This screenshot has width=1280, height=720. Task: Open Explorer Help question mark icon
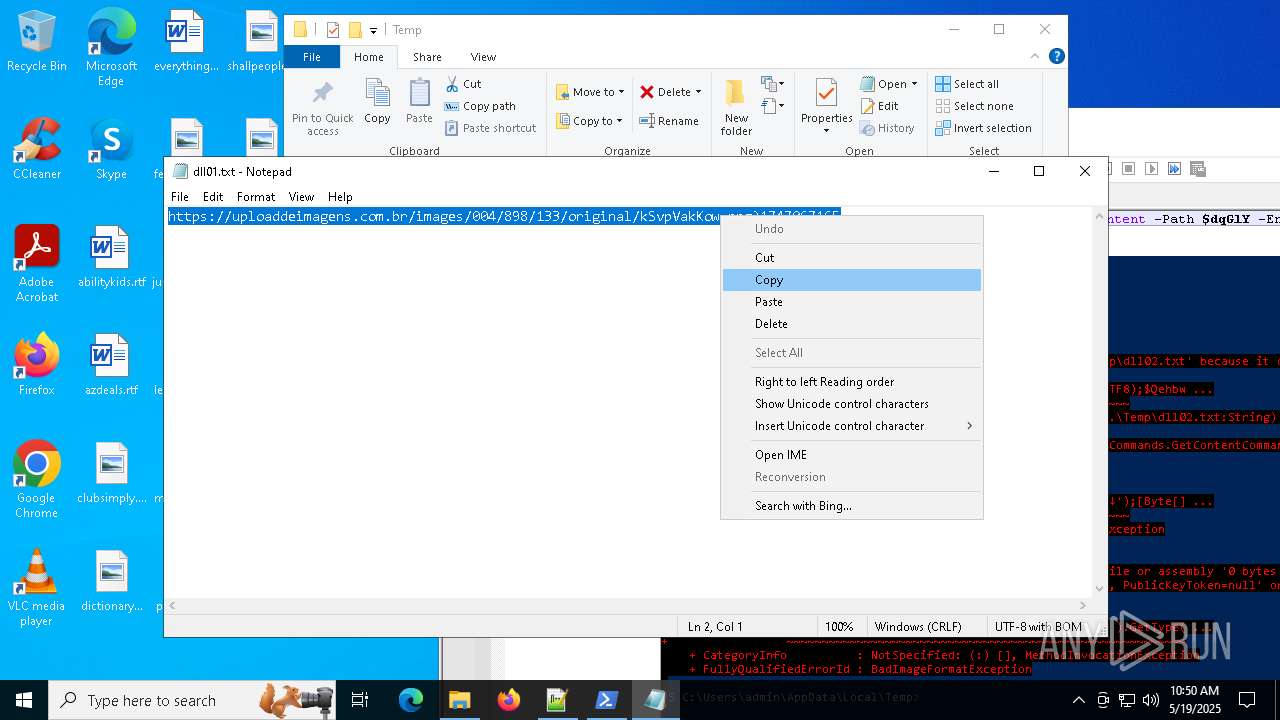point(1056,57)
